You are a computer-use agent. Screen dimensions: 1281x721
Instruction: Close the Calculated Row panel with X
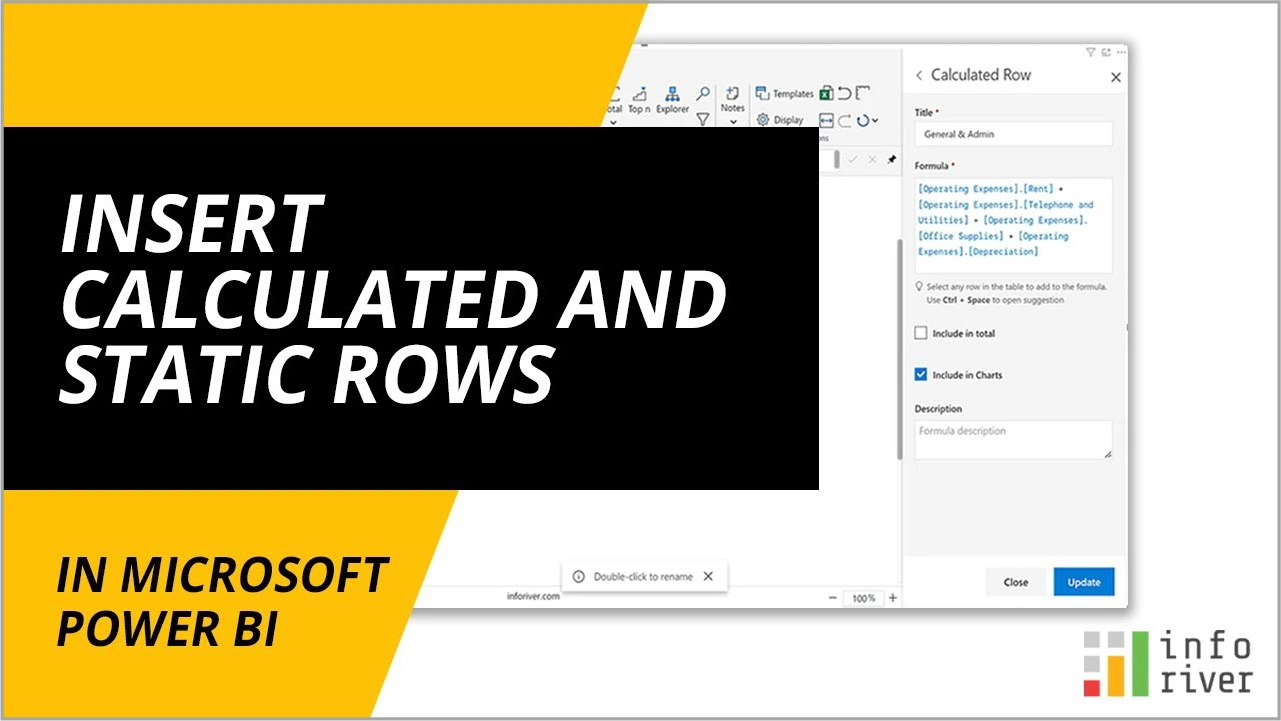(x=1116, y=77)
